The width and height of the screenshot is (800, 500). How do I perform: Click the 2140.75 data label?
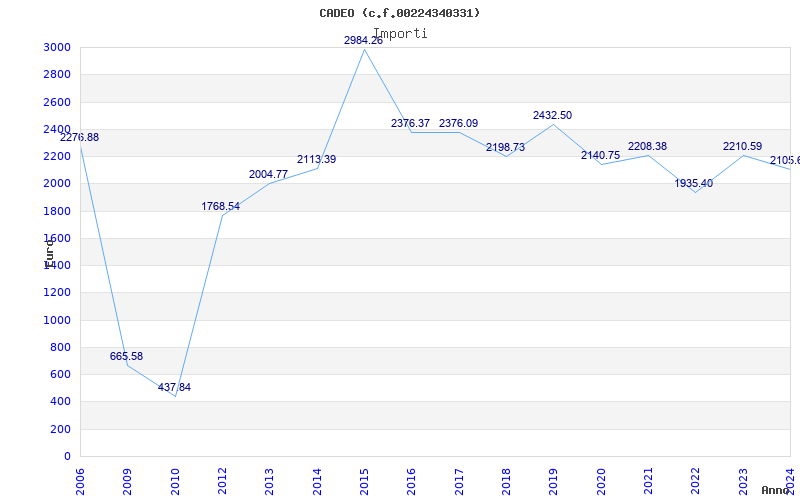pos(601,155)
